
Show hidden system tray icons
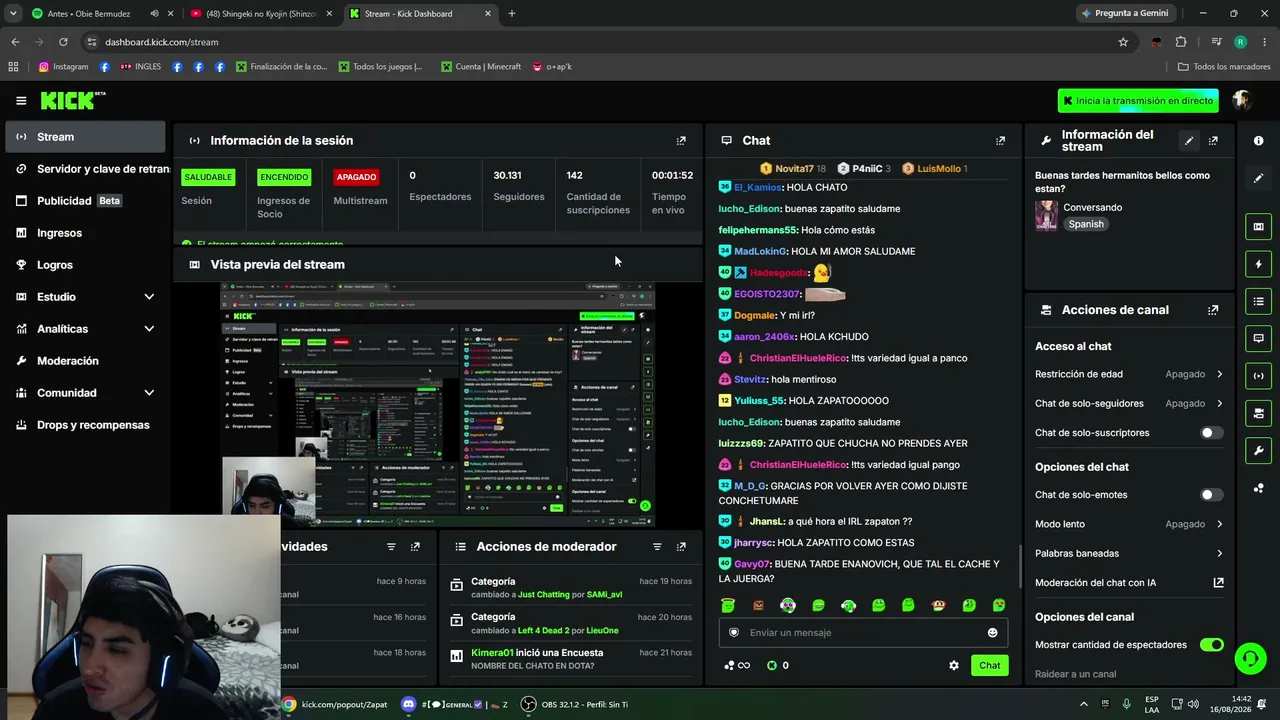(1084, 704)
